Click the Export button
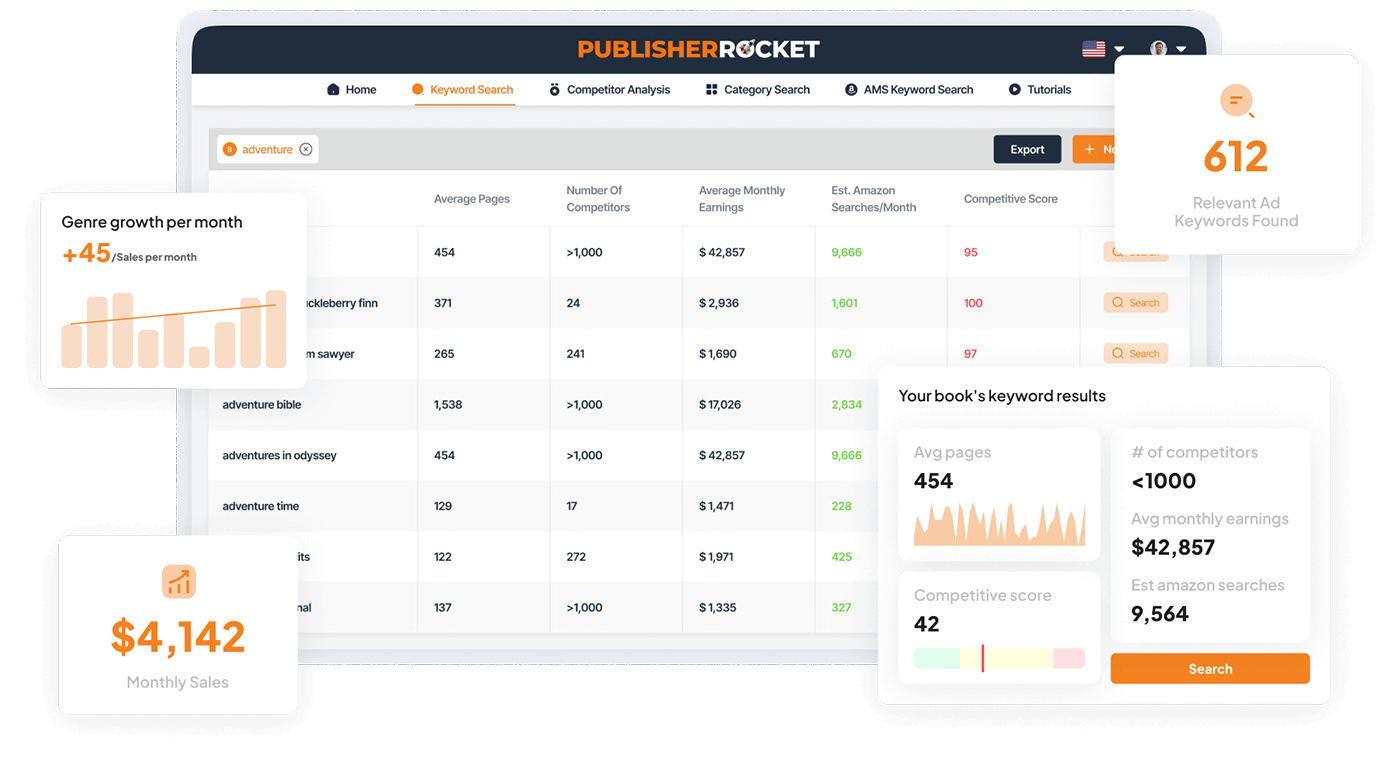Image resolution: width=1400 pixels, height=761 pixels. [x=1027, y=150]
